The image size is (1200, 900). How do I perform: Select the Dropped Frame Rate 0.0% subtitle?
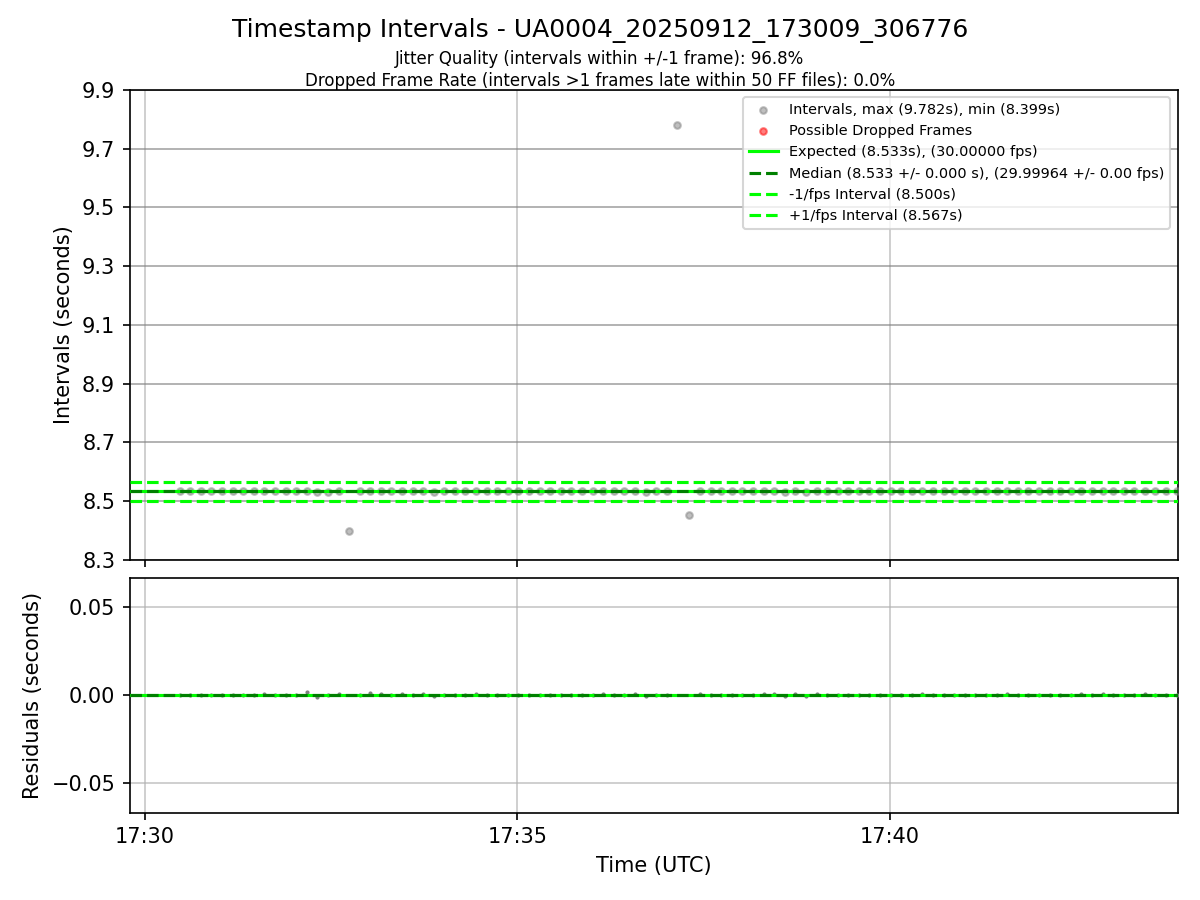pyautogui.click(x=600, y=80)
